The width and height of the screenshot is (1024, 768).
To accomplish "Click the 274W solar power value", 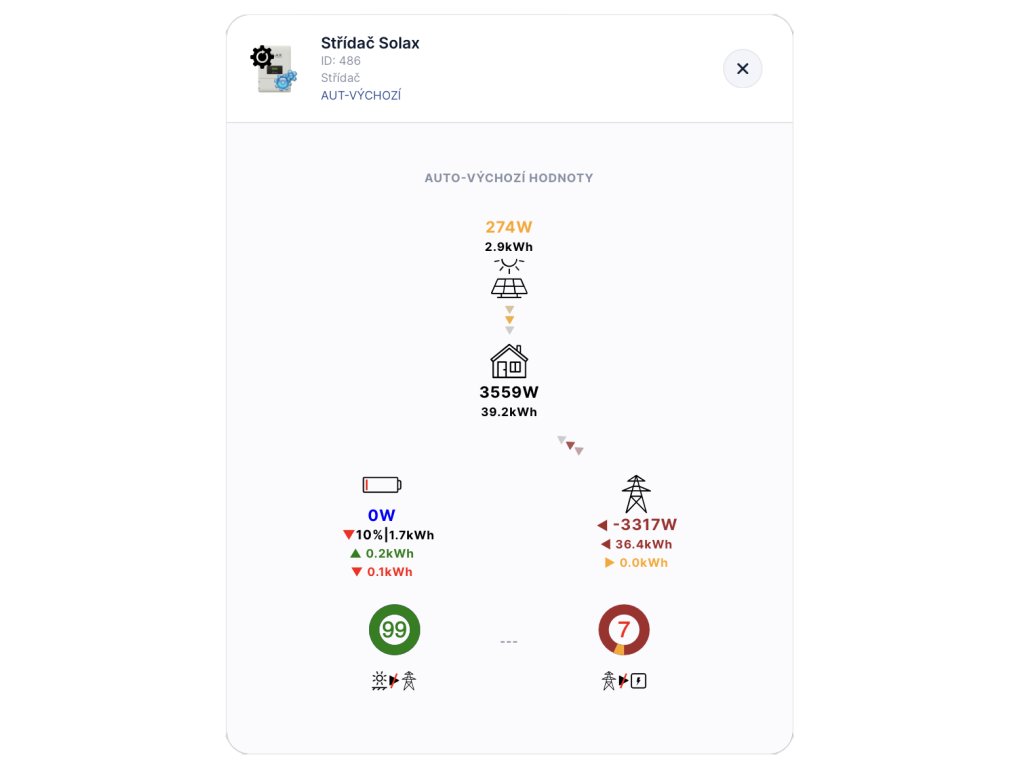I will 509,227.
